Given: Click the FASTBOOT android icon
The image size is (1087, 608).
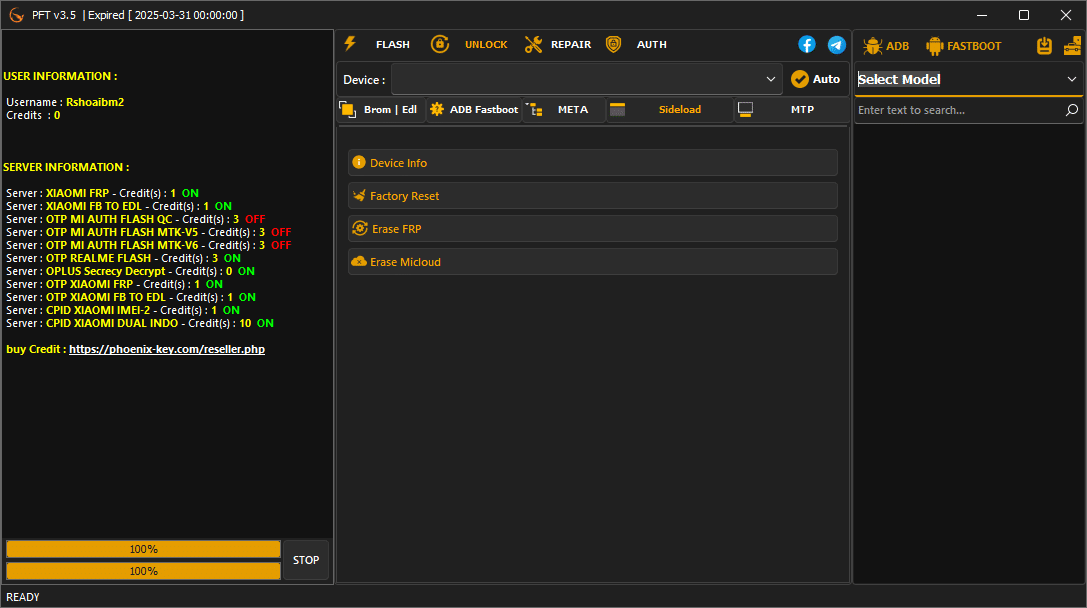Looking at the screenshot, I should click(935, 45).
